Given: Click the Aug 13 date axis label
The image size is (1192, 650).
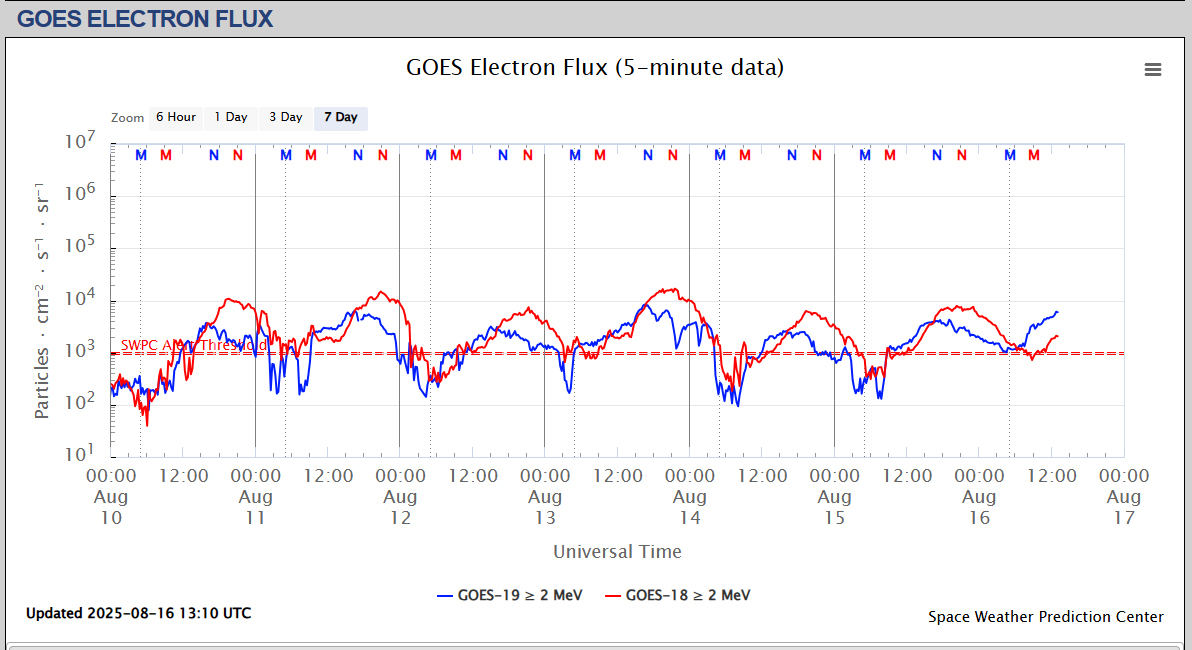Looking at the screenshot, I should click(x=545, y=497).
